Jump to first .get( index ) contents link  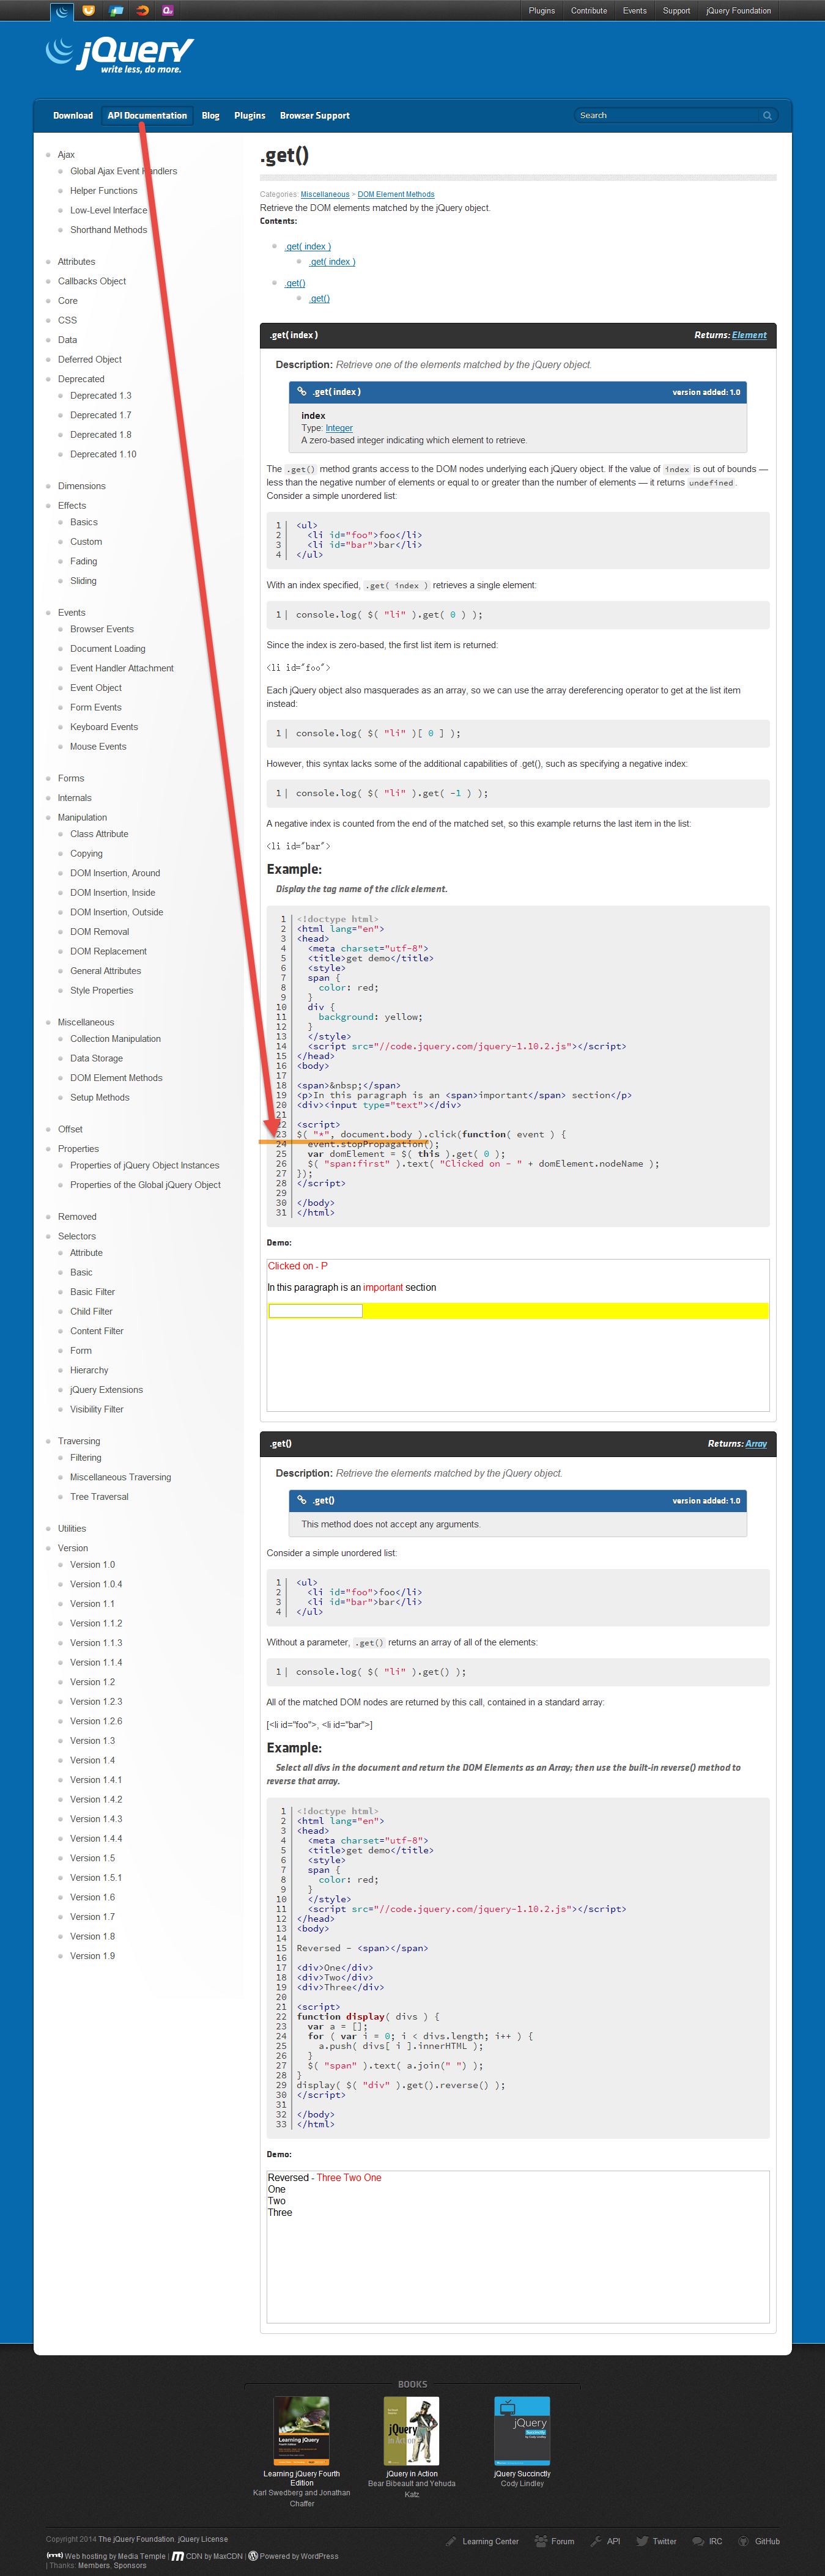coord(308,246)
